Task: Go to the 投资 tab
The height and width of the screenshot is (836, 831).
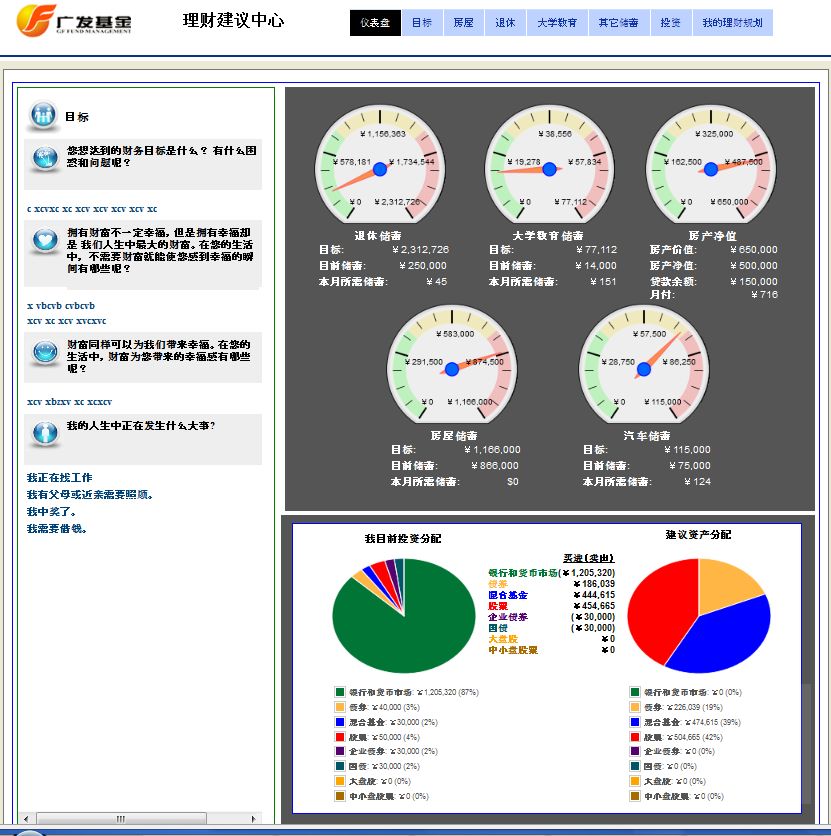Action: click(671, 22)
